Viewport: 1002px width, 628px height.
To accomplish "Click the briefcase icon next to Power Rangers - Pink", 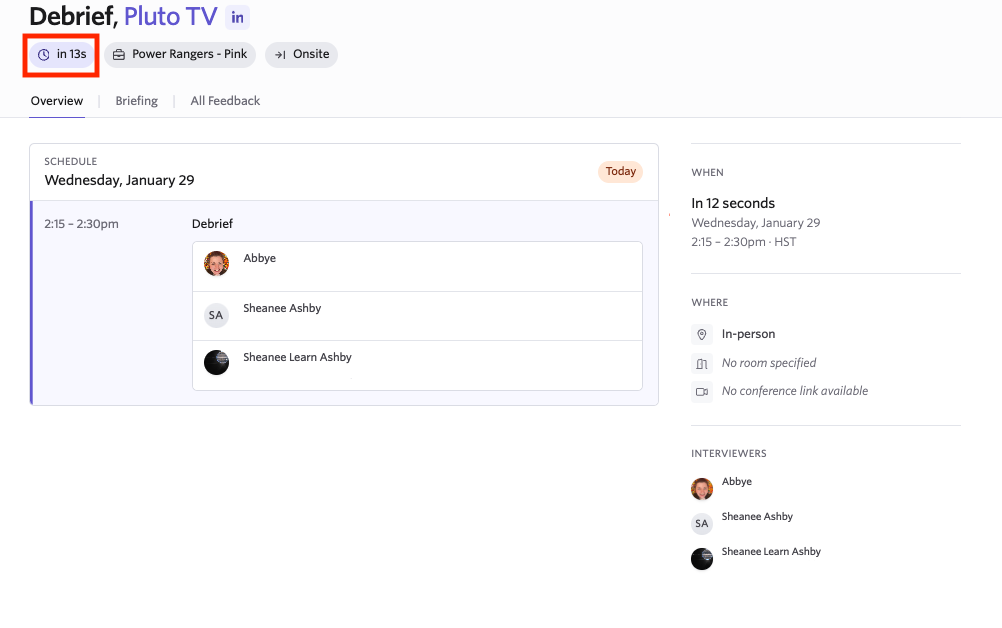I will 119,54.
